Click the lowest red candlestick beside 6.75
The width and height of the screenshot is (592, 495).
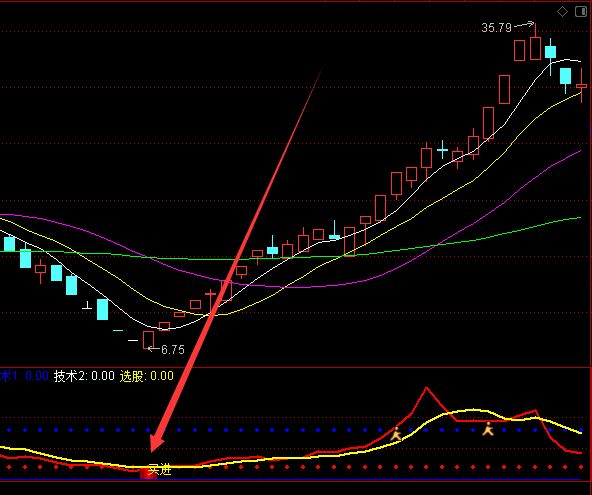coord(148,340)
